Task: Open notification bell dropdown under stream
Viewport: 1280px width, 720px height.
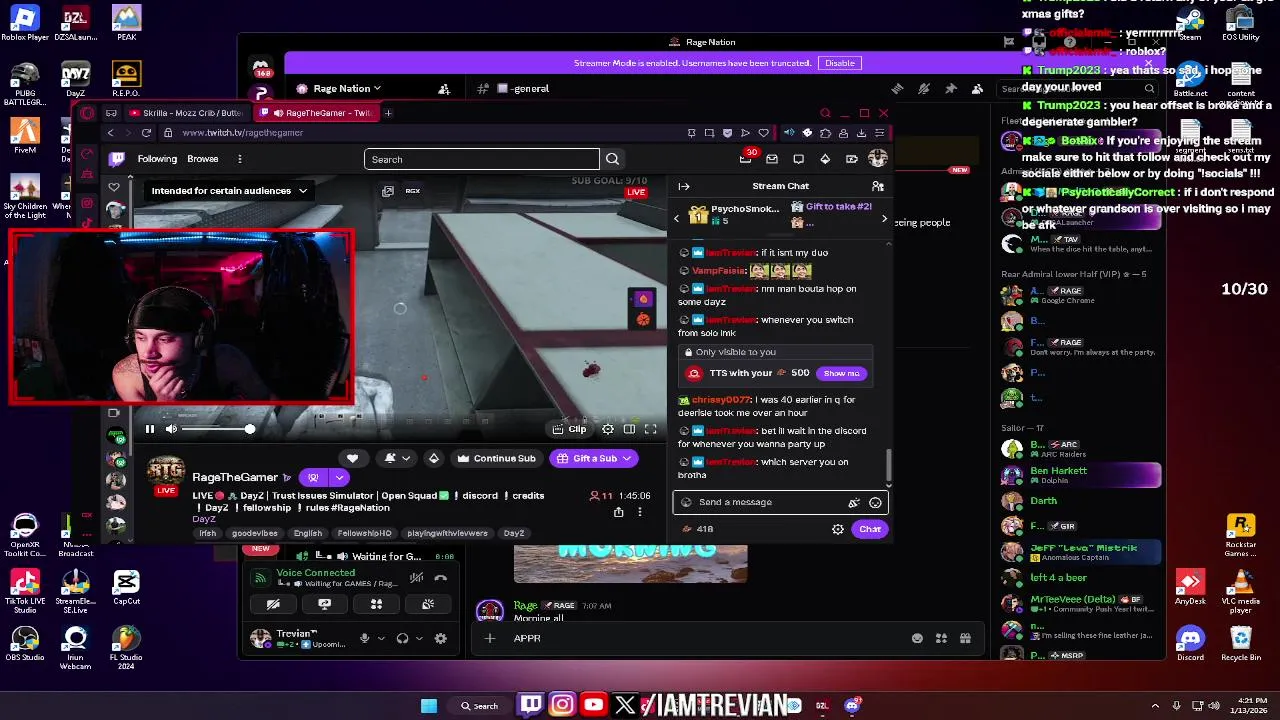Action: click(398, 458)
